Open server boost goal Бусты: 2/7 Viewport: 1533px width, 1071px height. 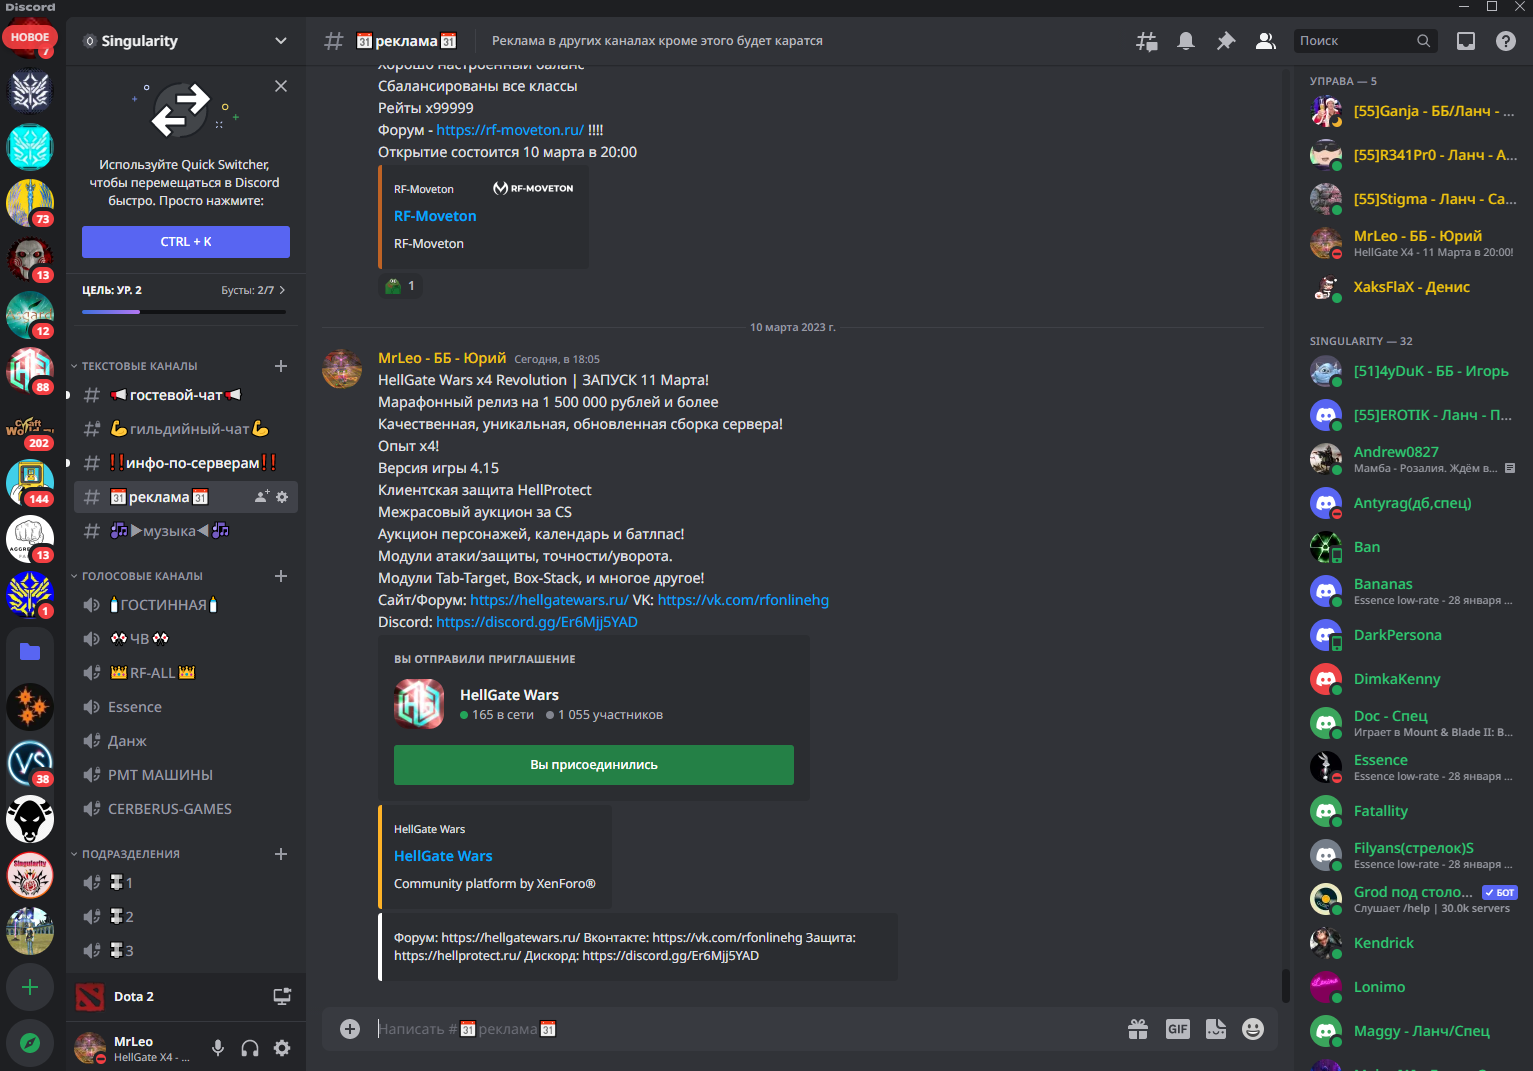(x=253, y=290)
